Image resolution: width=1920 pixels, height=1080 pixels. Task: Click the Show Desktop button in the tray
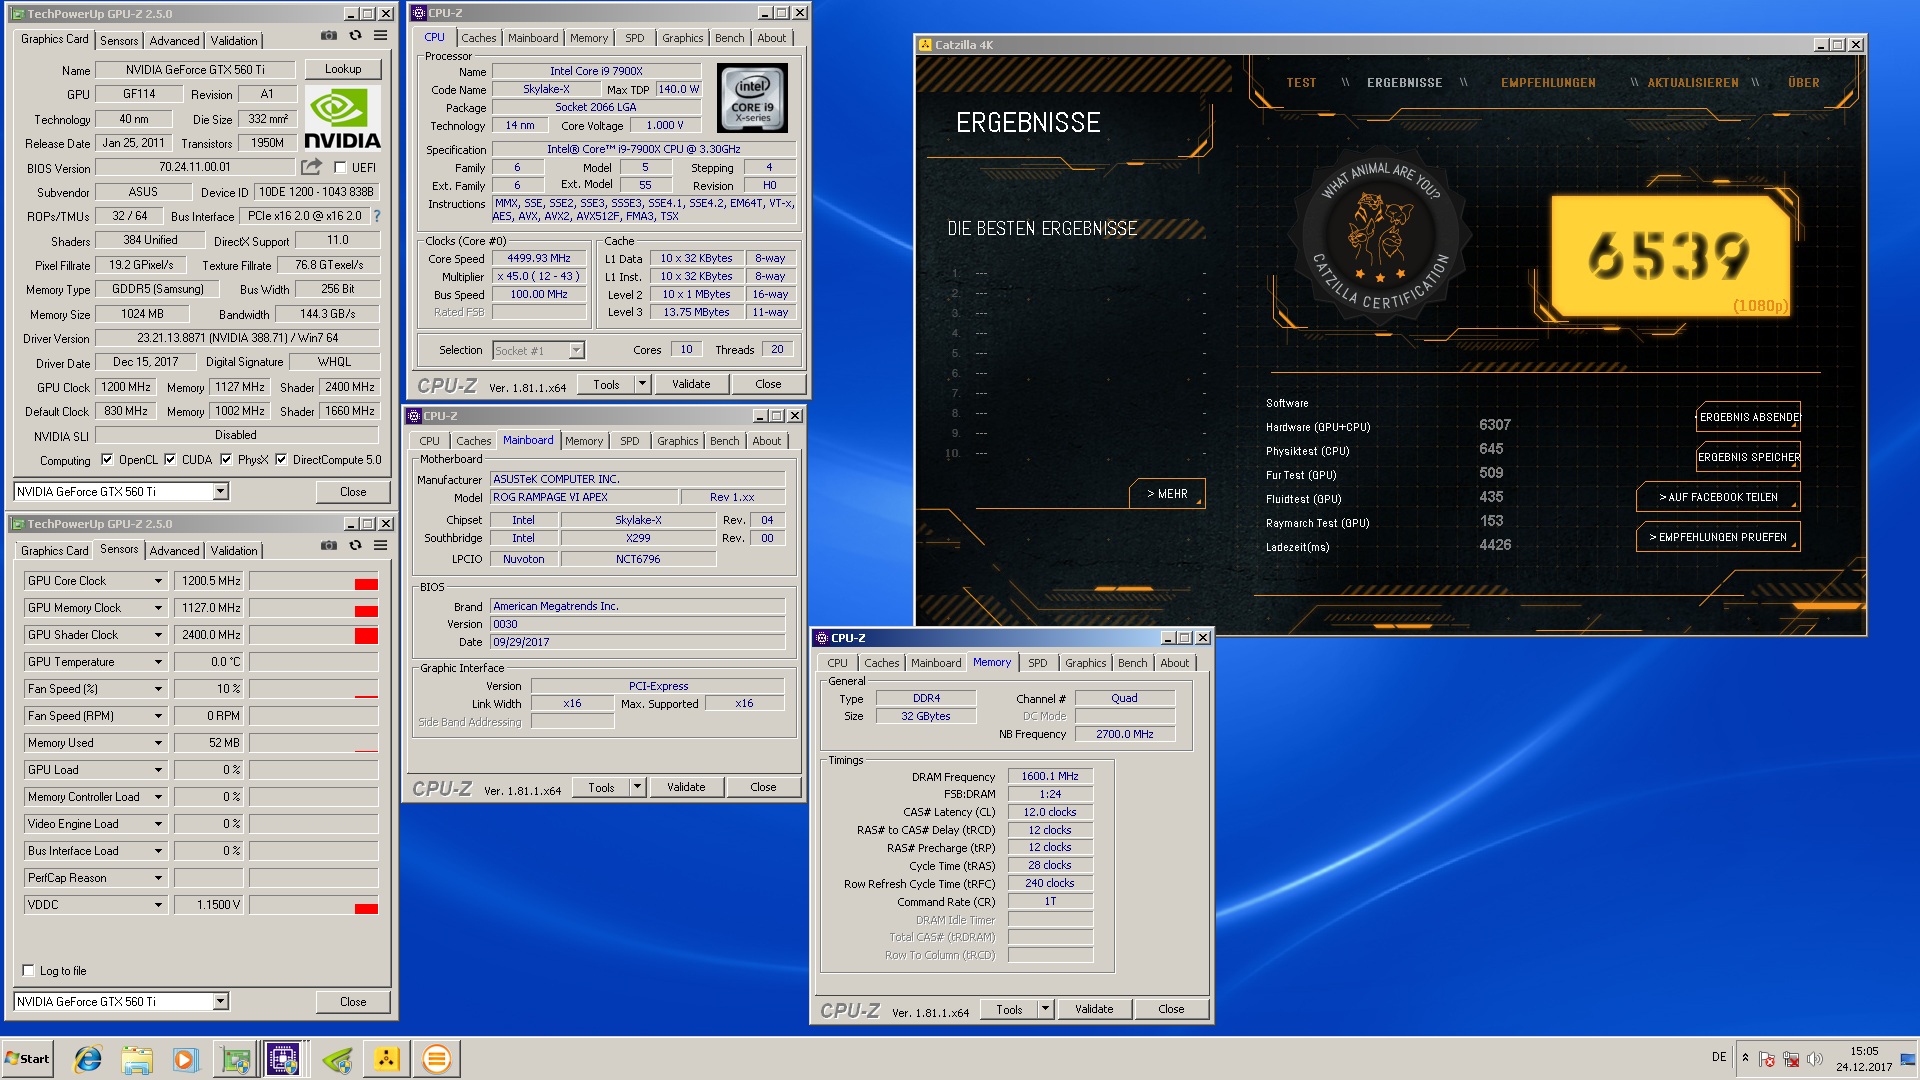click(x=1909, y=1059)
